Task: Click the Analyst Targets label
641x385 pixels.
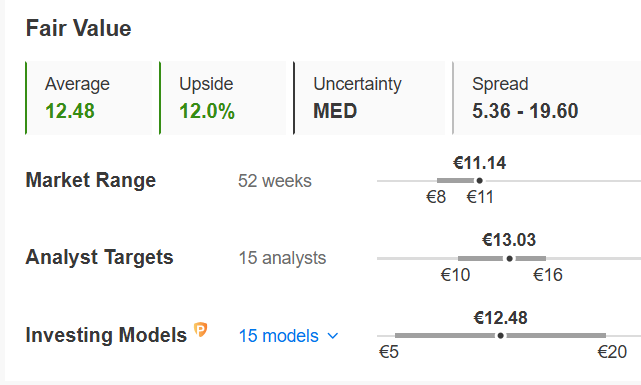Action: tap(99, 257)
